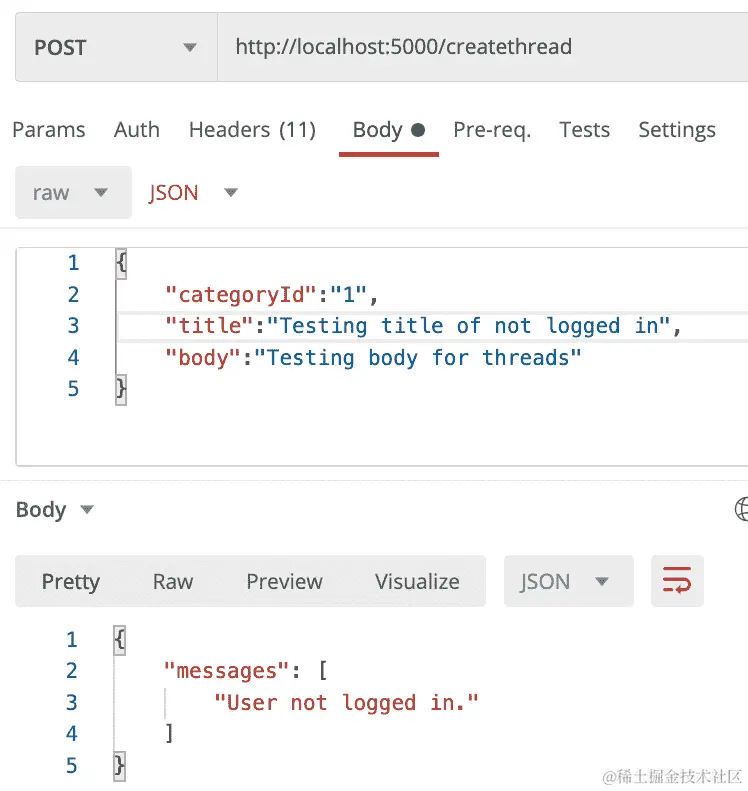Toggle the response line wrap icon
Image resolution: width=748 pixels, height=791 pixels.
(x=677, y=581)
